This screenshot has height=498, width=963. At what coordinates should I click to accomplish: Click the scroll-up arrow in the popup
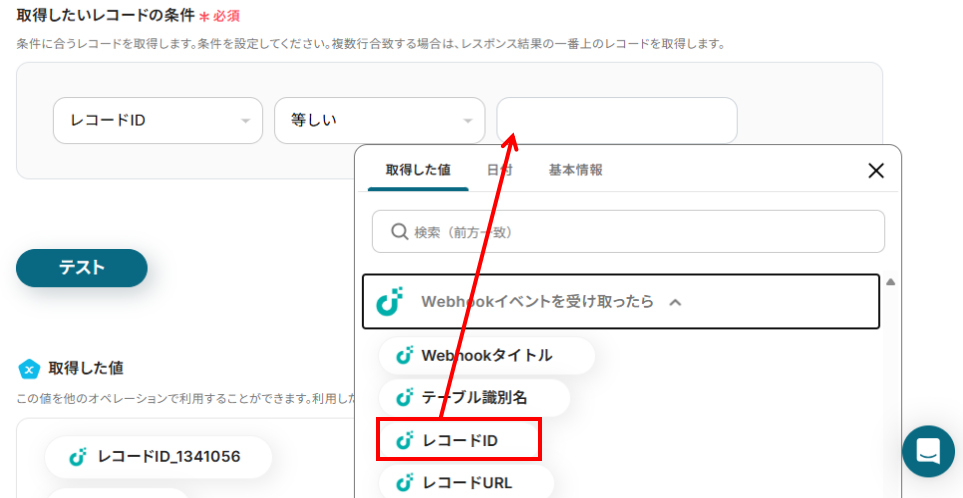coord(891,282)
